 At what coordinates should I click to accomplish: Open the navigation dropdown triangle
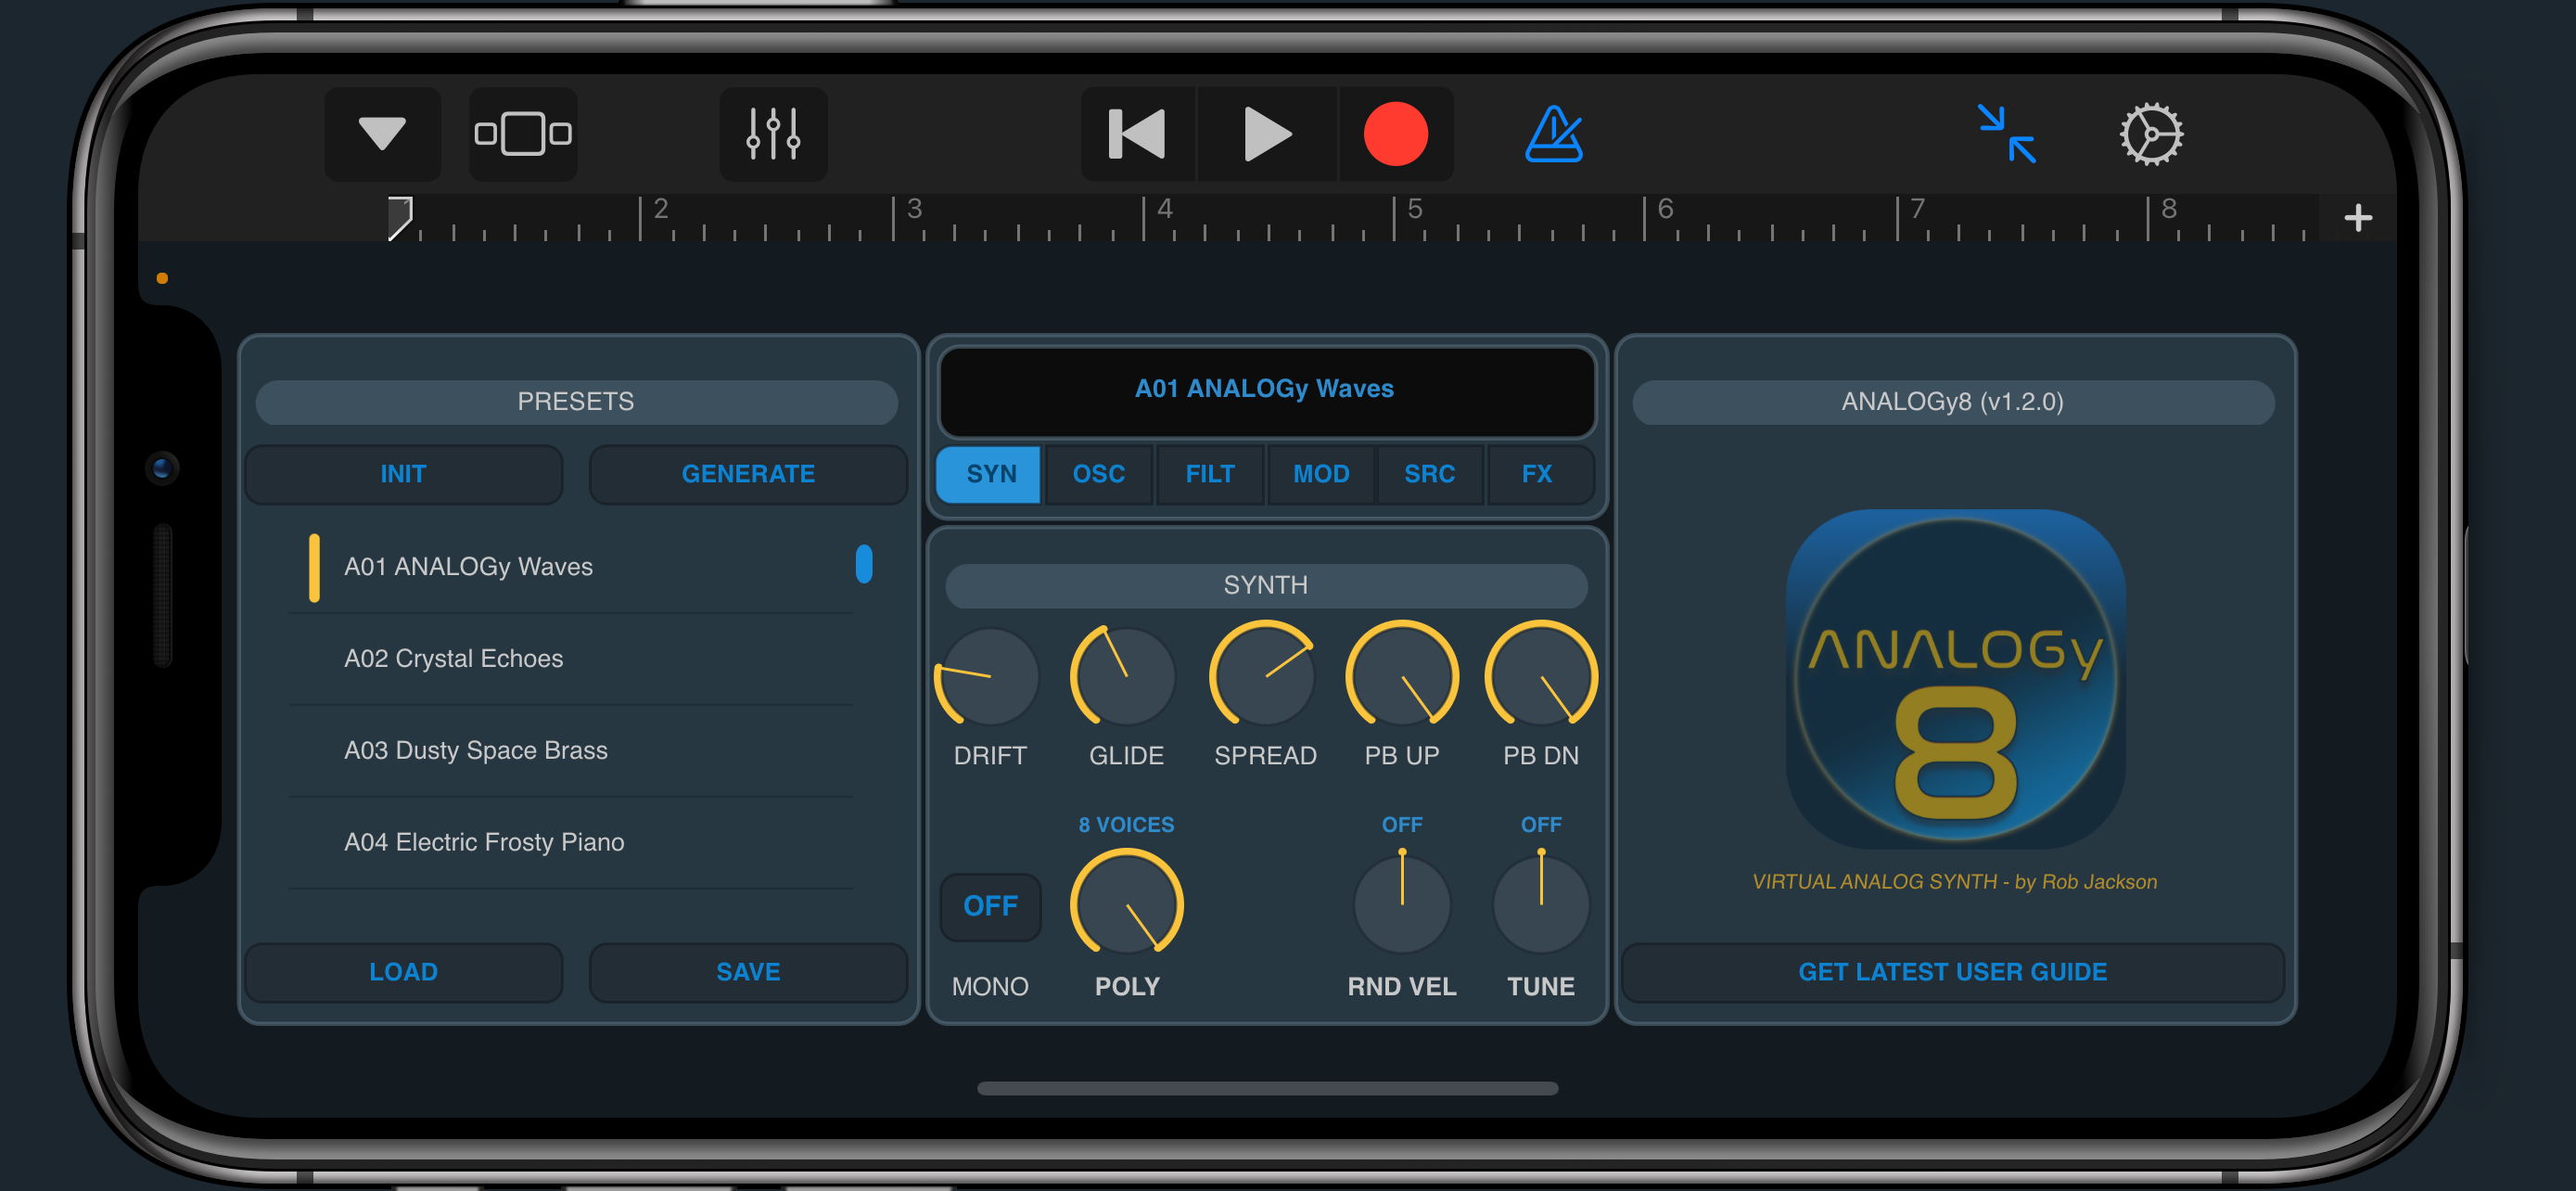[x=382, y=133]
